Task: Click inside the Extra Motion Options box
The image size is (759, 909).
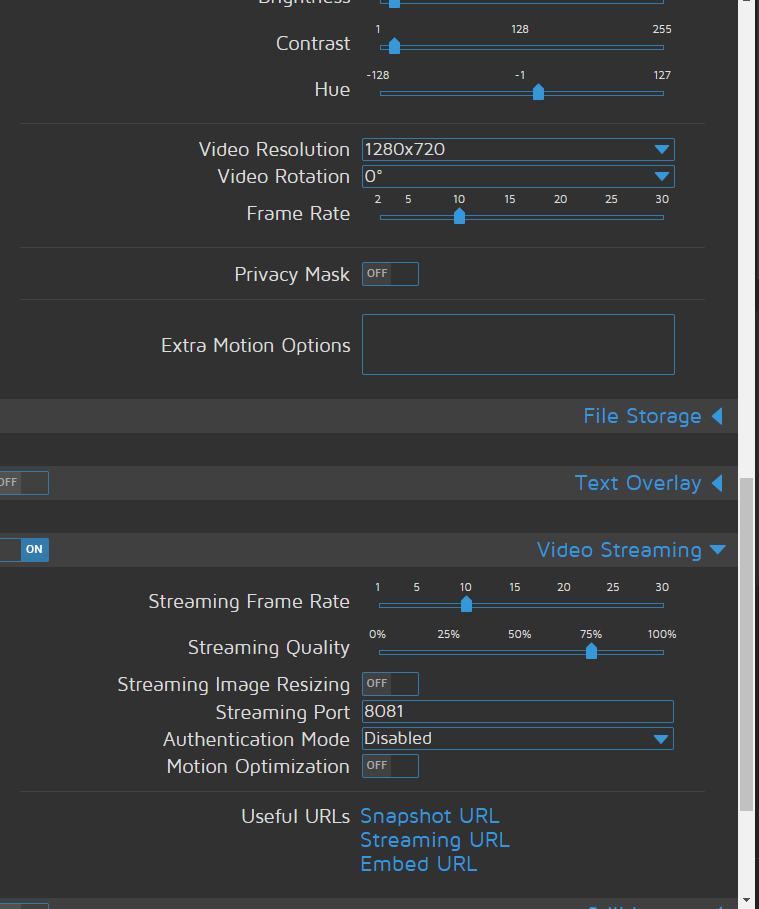Action: tap(518, 344)
